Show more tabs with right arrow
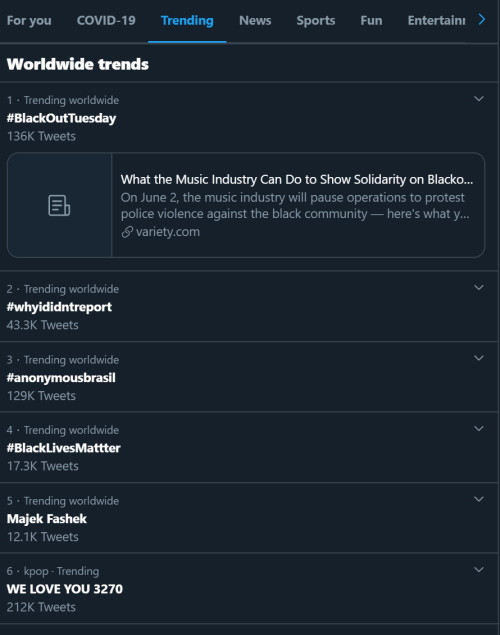The width and height of the screenshot is (500, 635). [481, 19]
